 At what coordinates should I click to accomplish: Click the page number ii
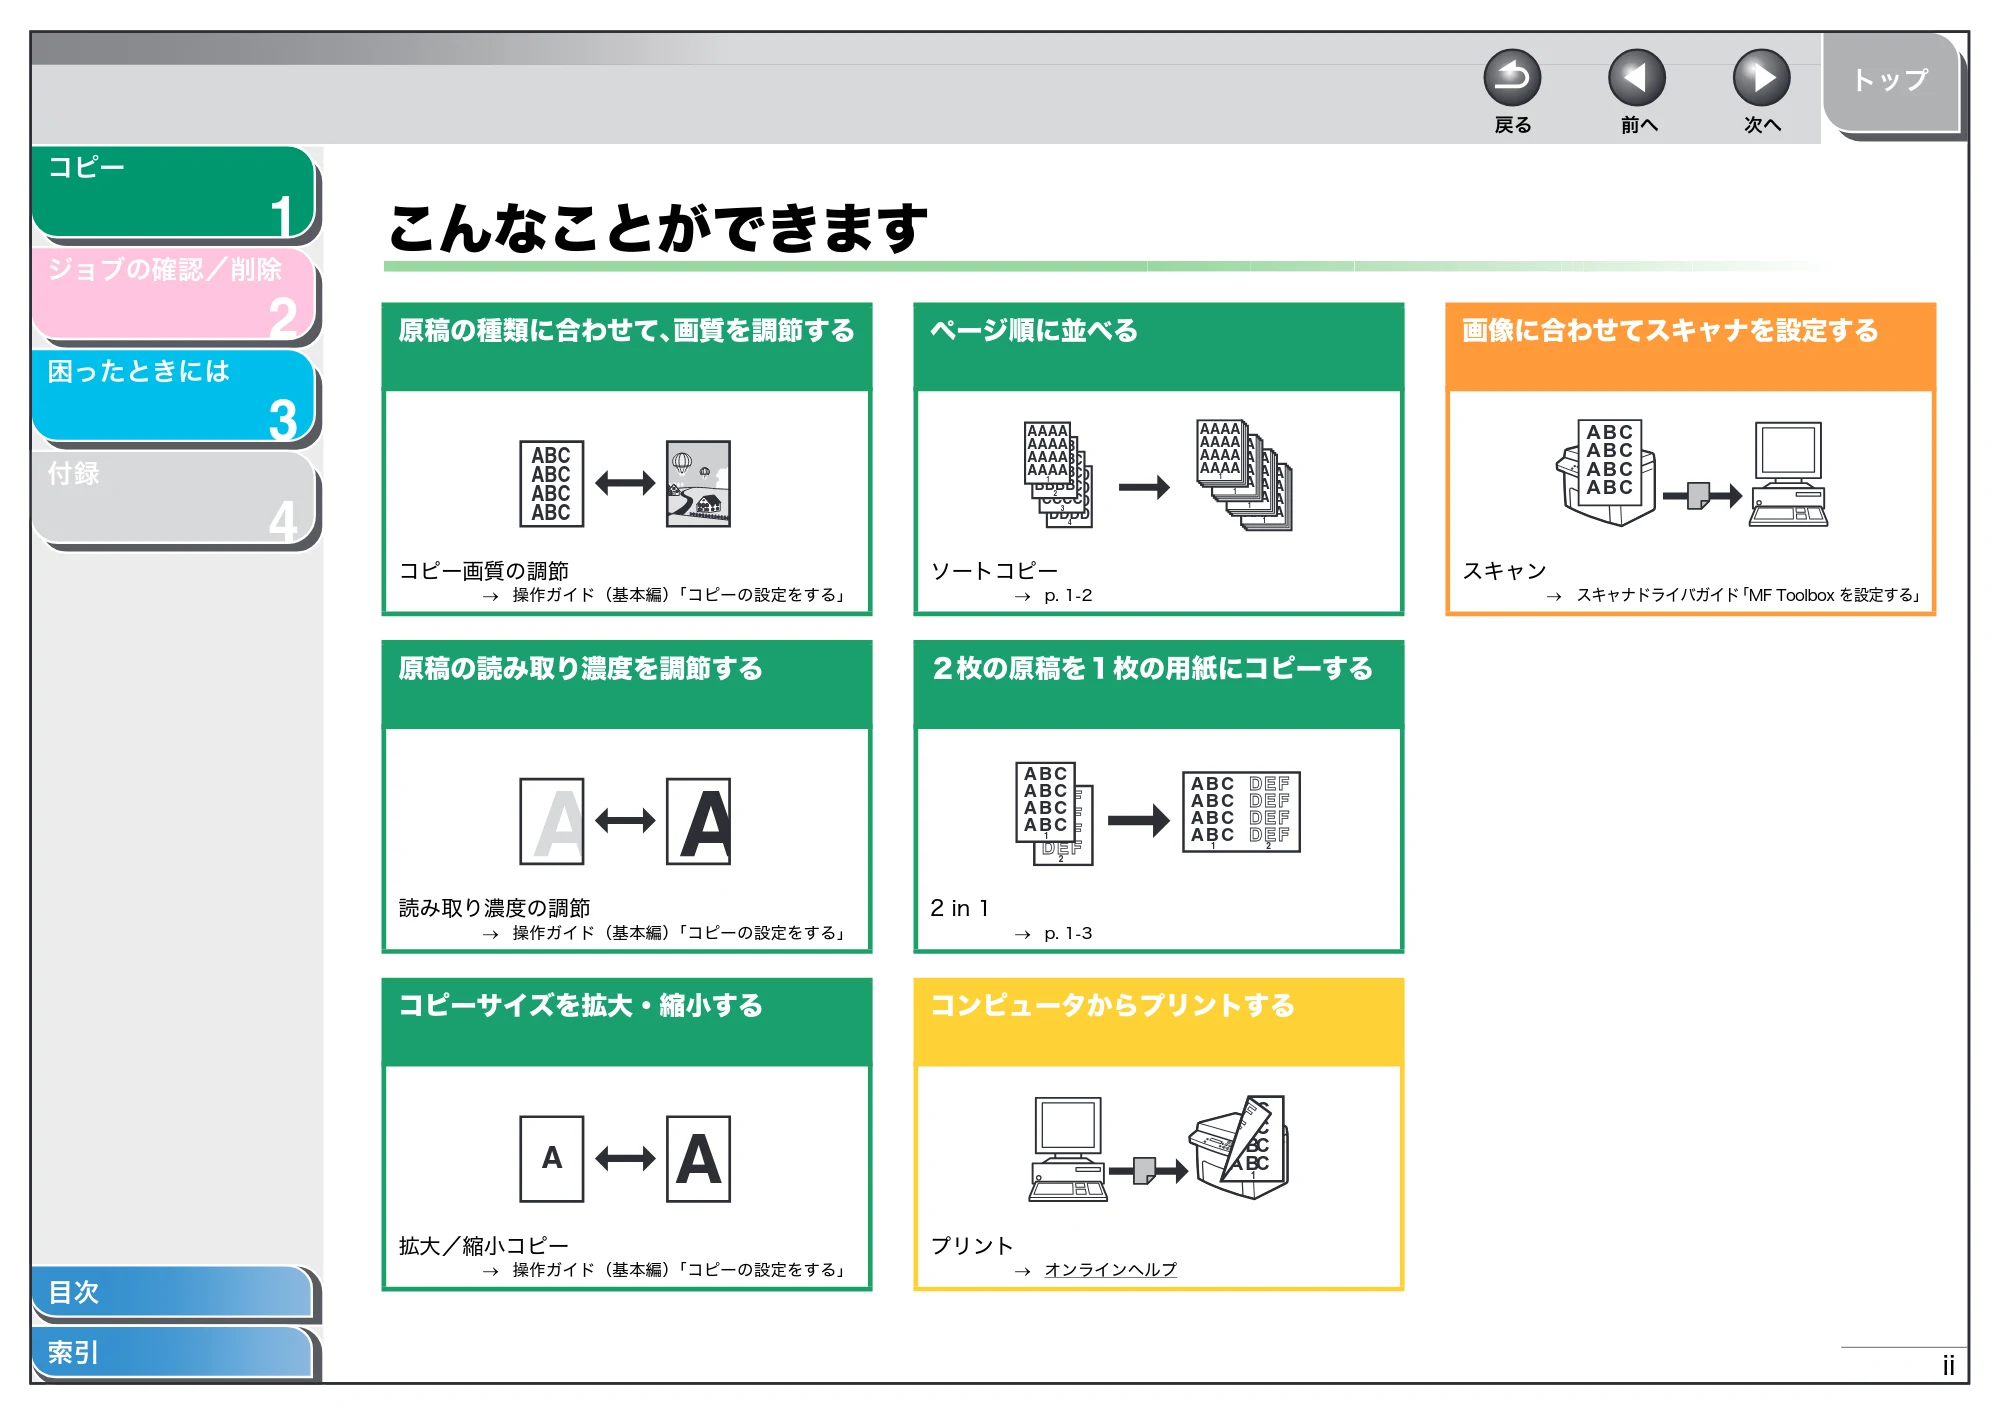tap(1949, 1366)
